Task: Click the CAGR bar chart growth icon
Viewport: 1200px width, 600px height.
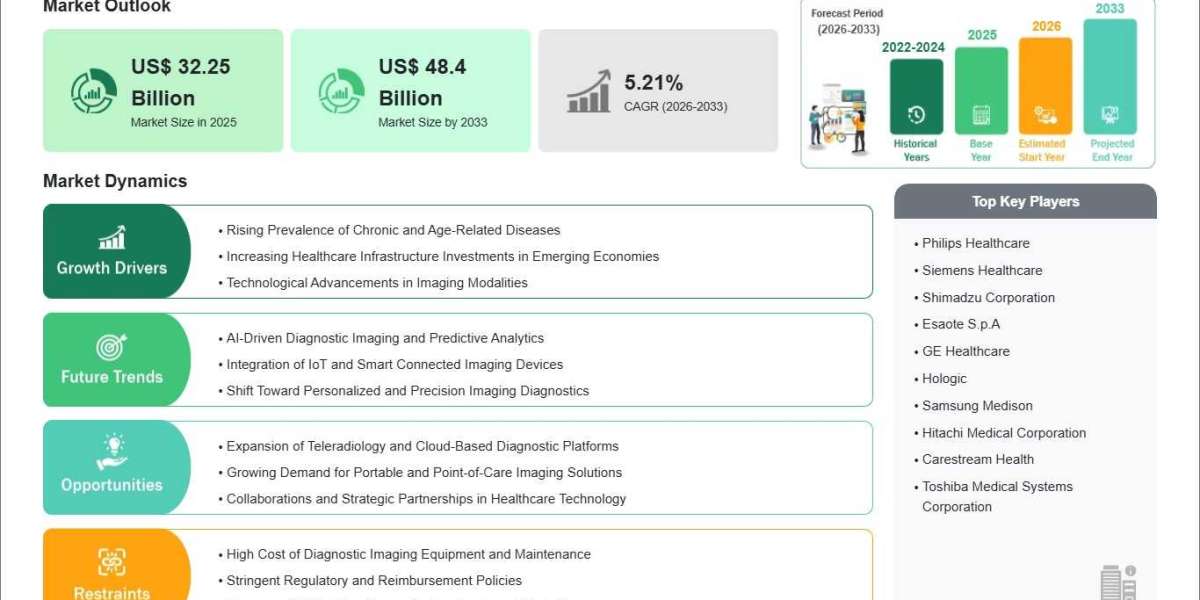Action: point(589,91)
